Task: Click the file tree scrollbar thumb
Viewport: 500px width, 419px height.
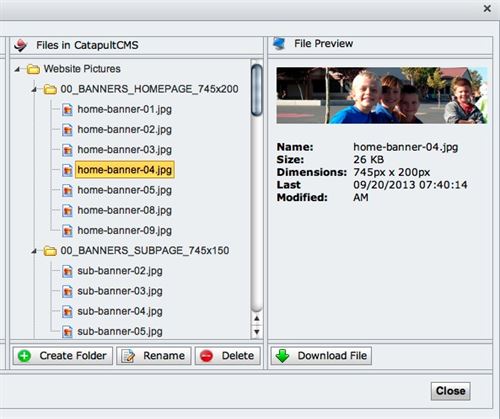Action: point(257,90)
